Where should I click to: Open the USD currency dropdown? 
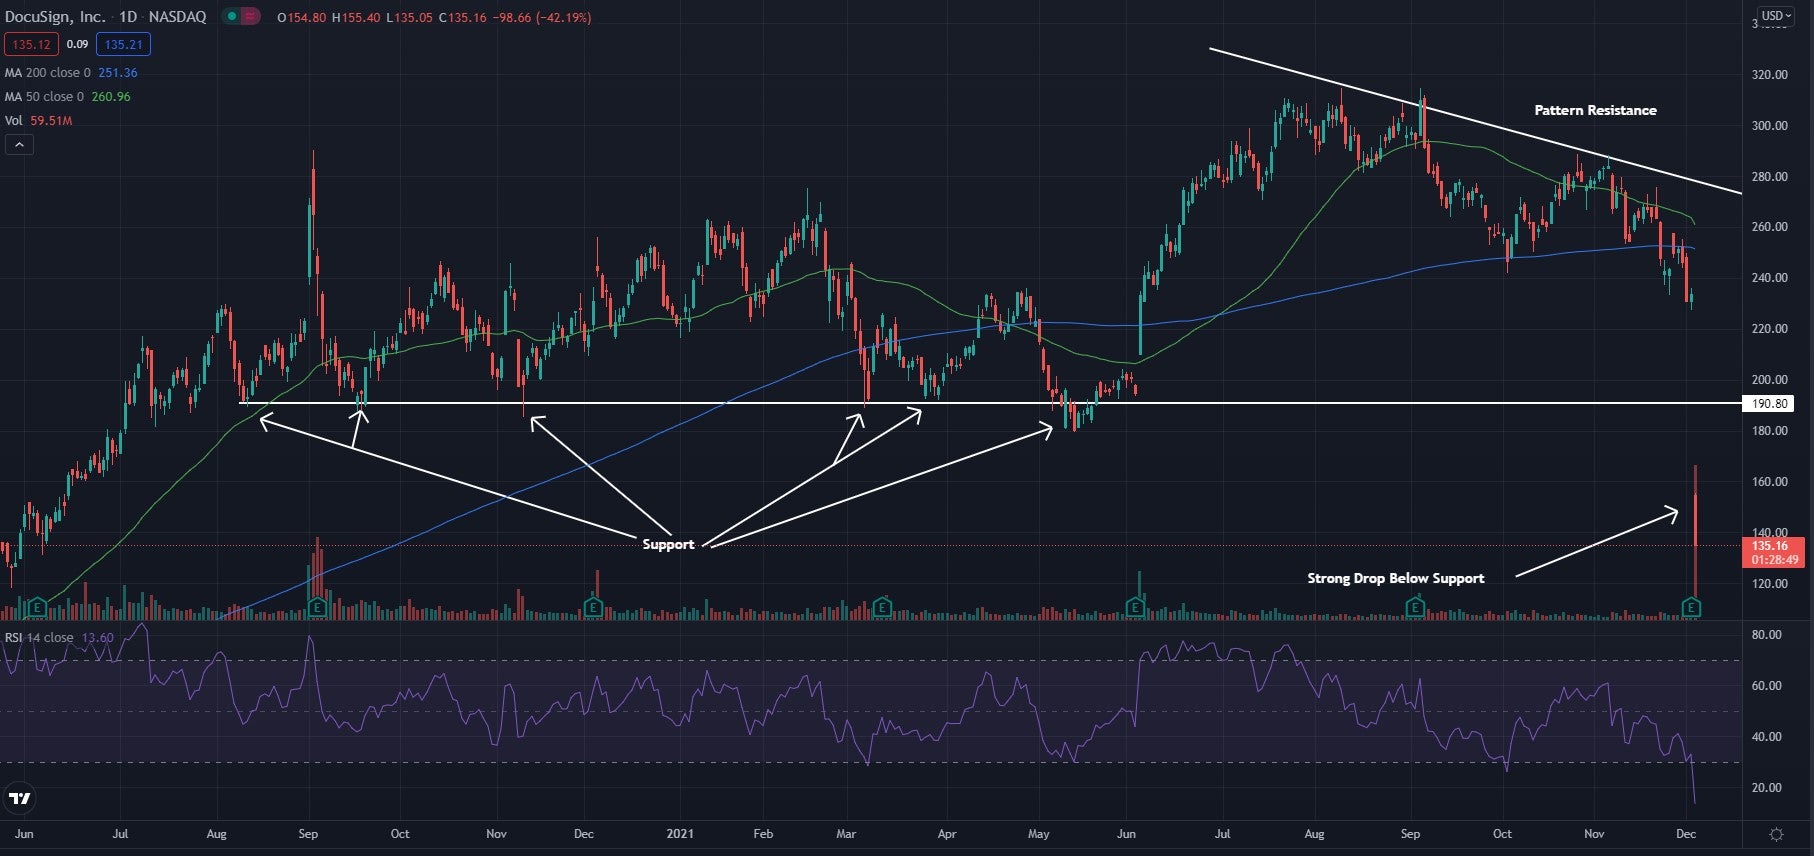point(1777,16)
